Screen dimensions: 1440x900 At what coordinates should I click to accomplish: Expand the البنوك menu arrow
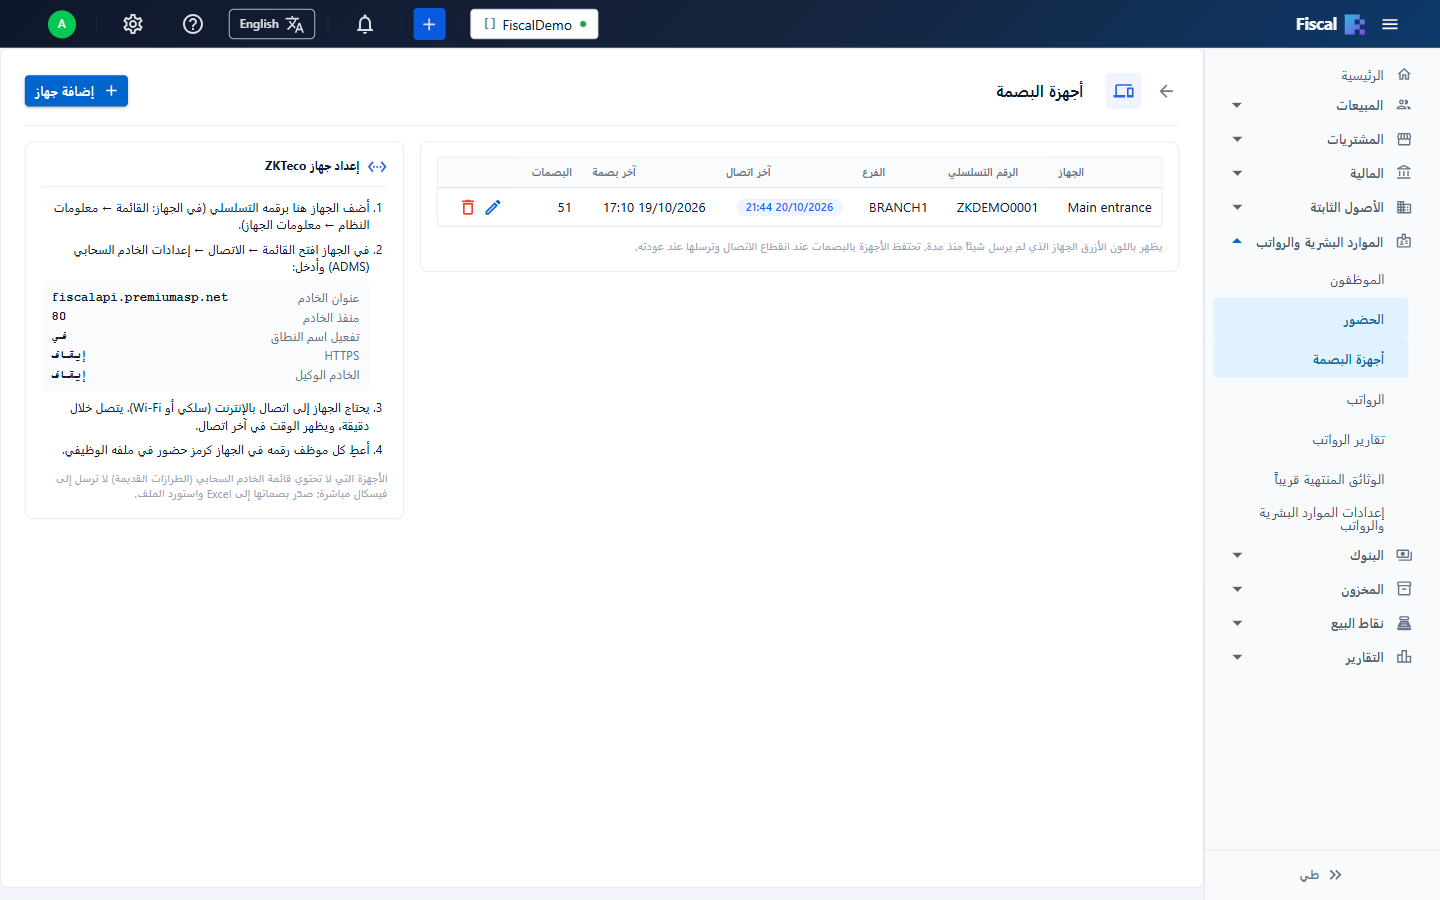pyautogui.click(x=1237, y=555)
